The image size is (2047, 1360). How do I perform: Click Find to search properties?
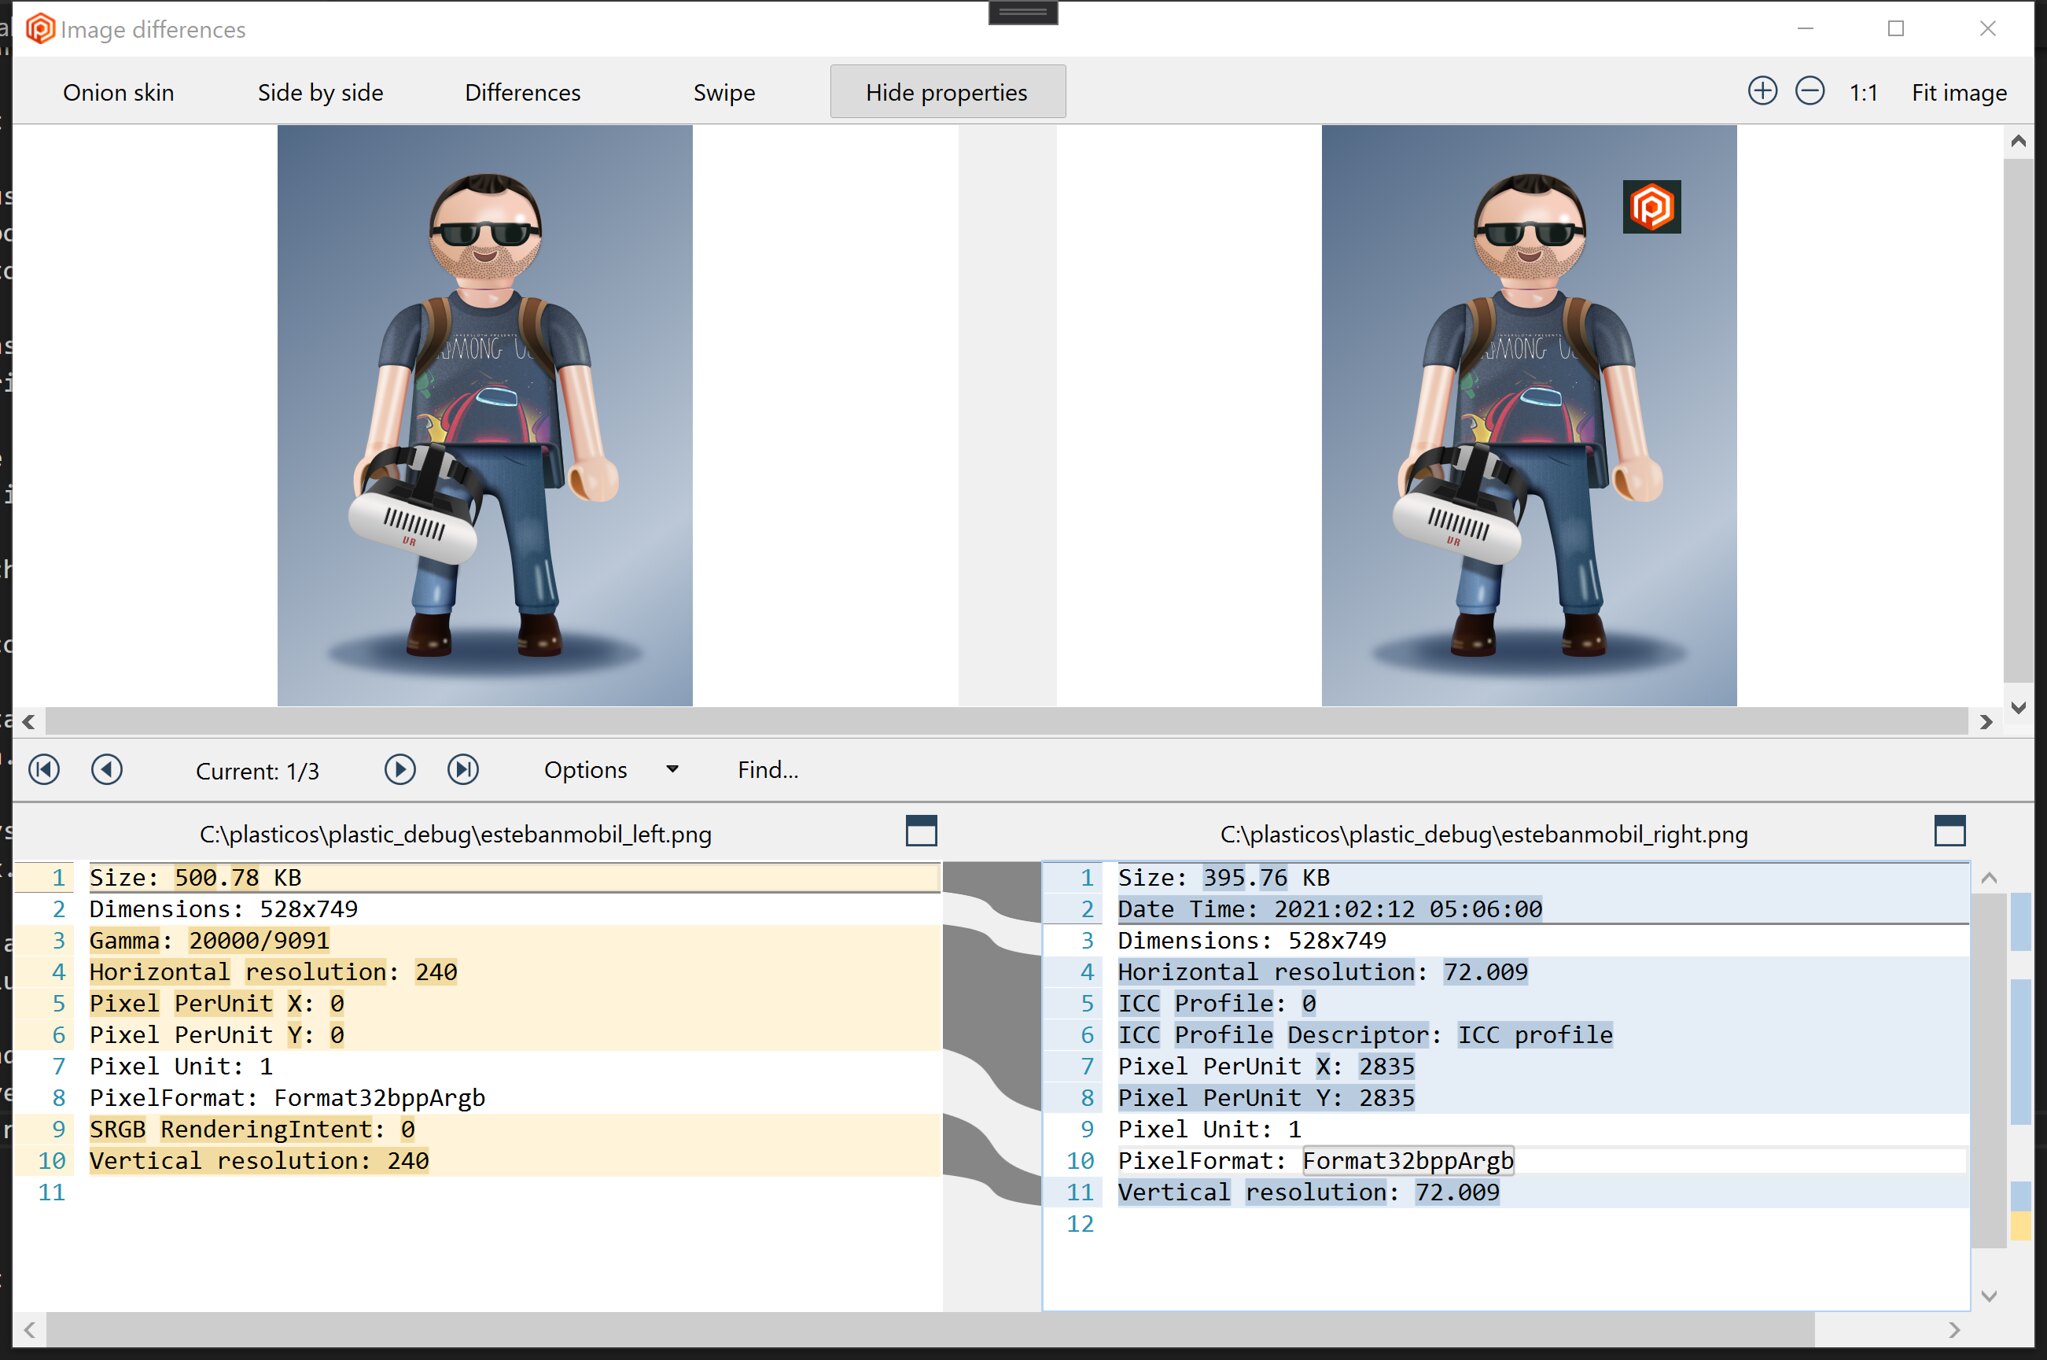(x=766, y=769)
